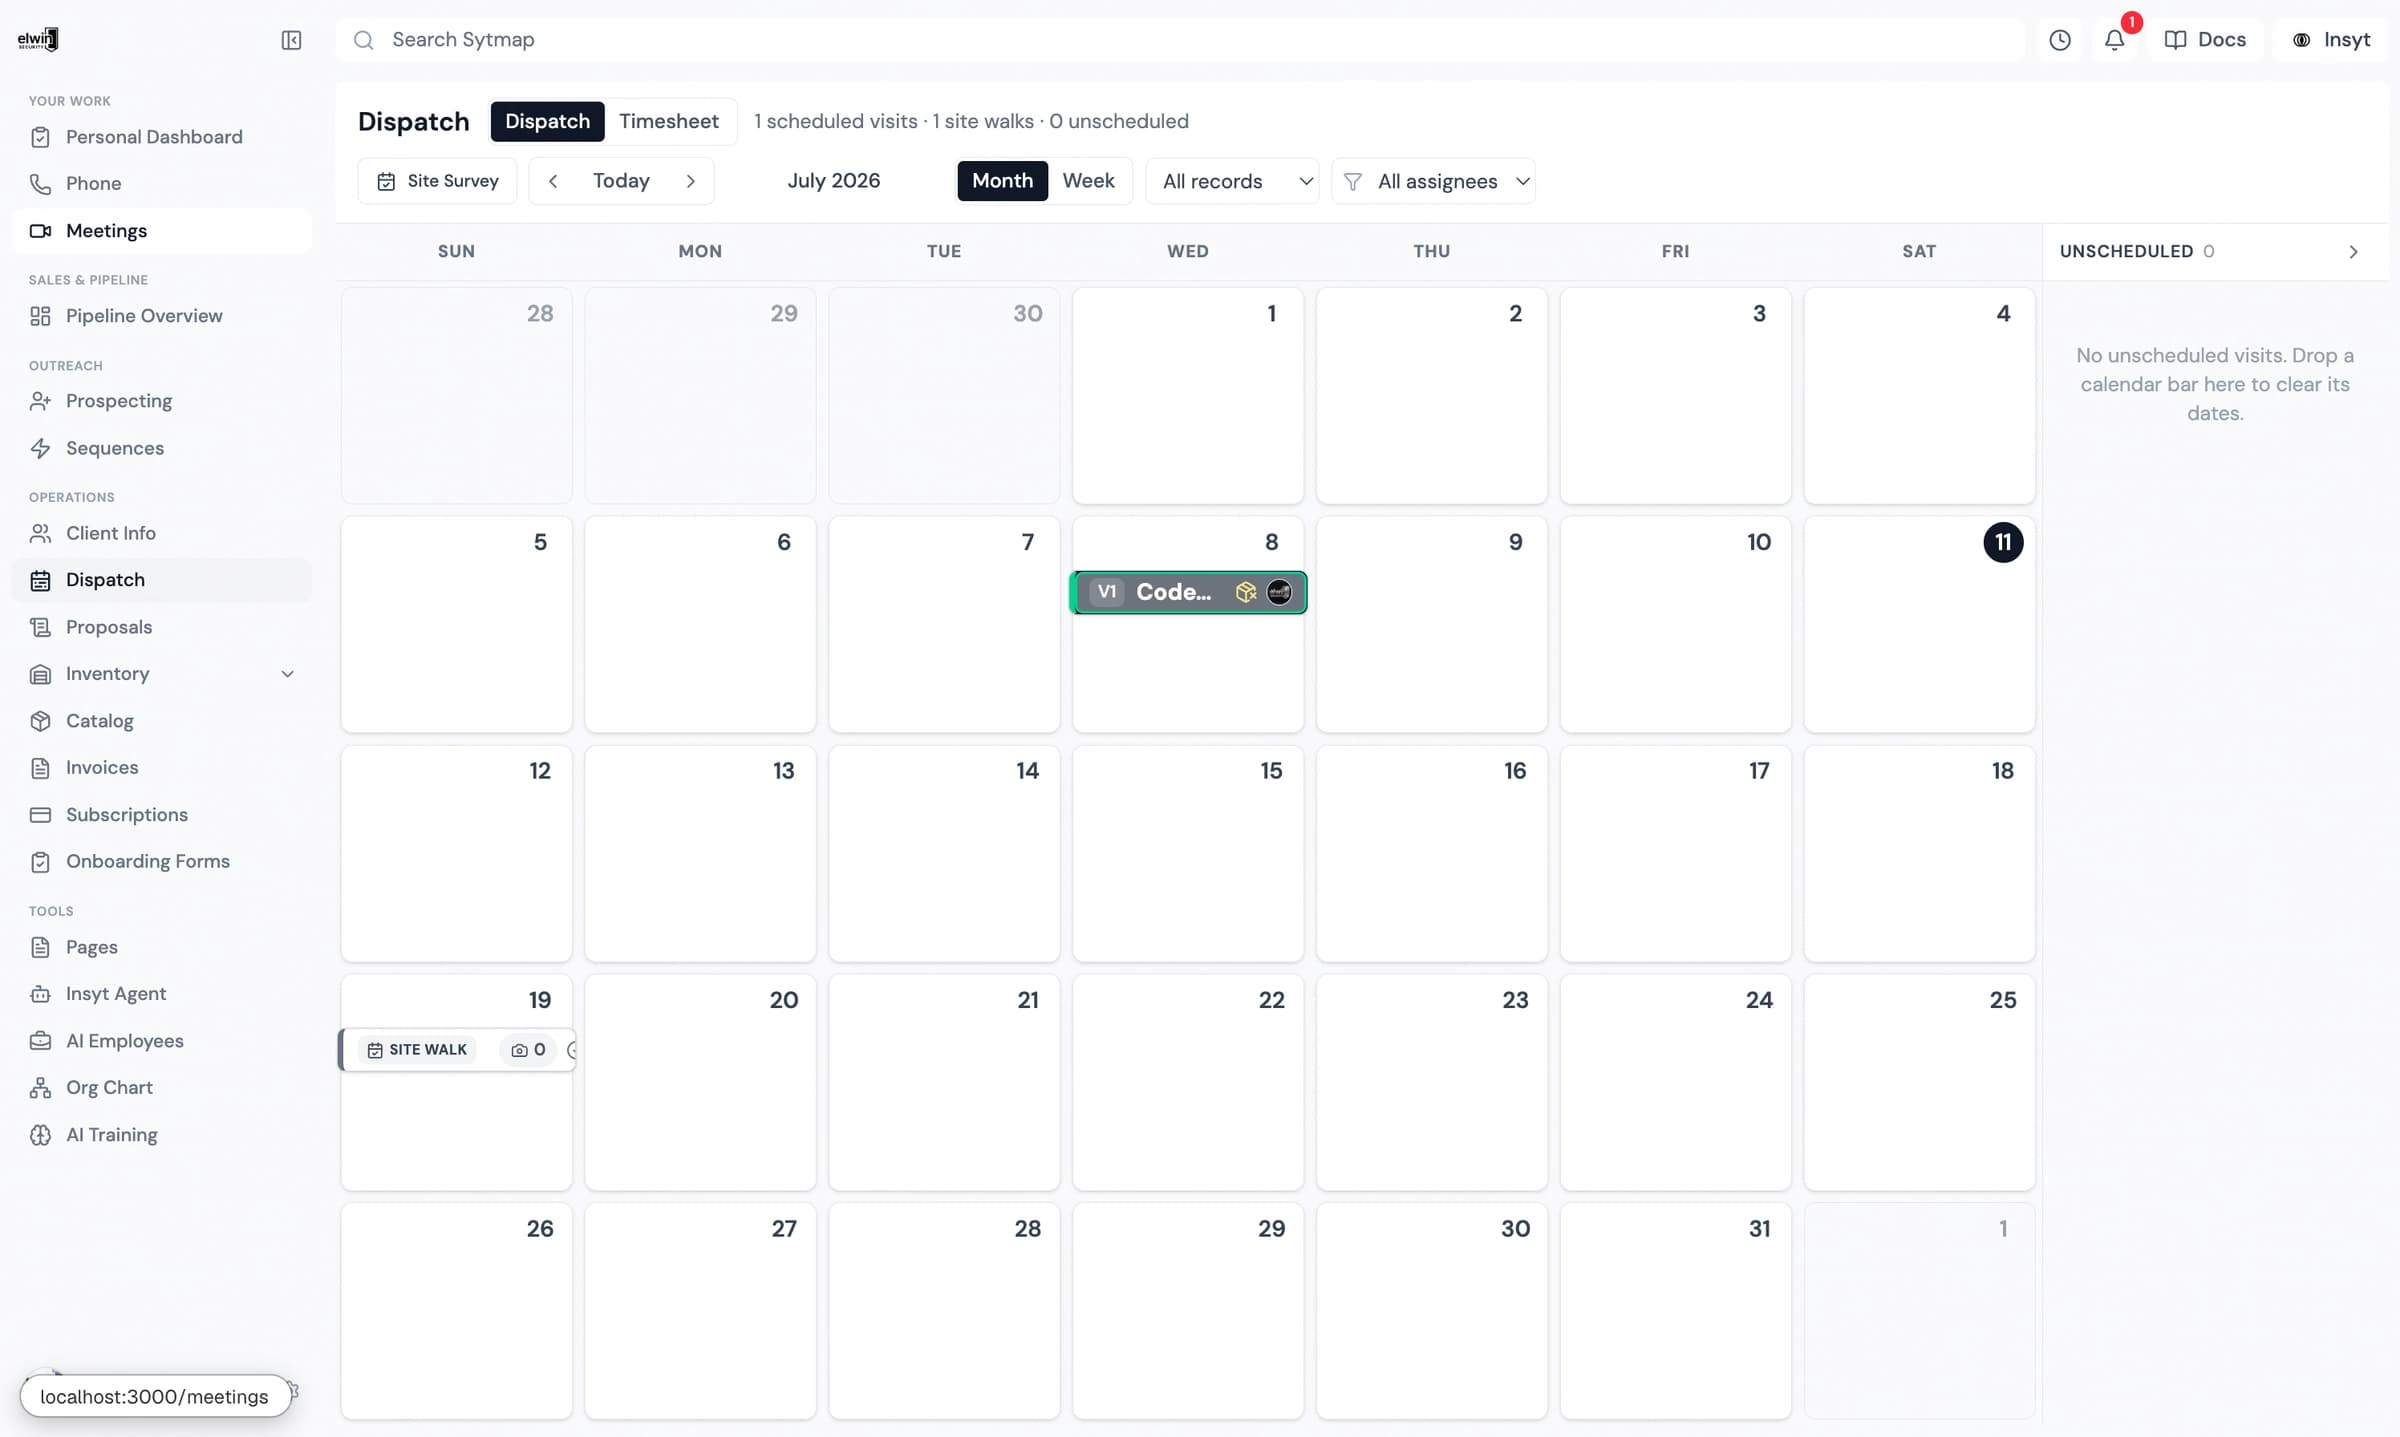2400x1437 pixels.
Task: Click the elwin logo
Action: point(38,39)
